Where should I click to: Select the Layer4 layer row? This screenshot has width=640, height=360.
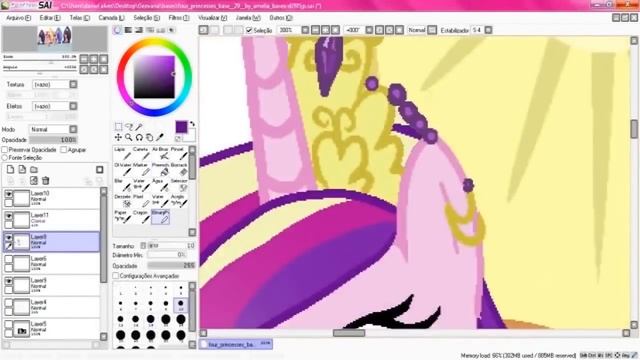(x=51, y=307)
